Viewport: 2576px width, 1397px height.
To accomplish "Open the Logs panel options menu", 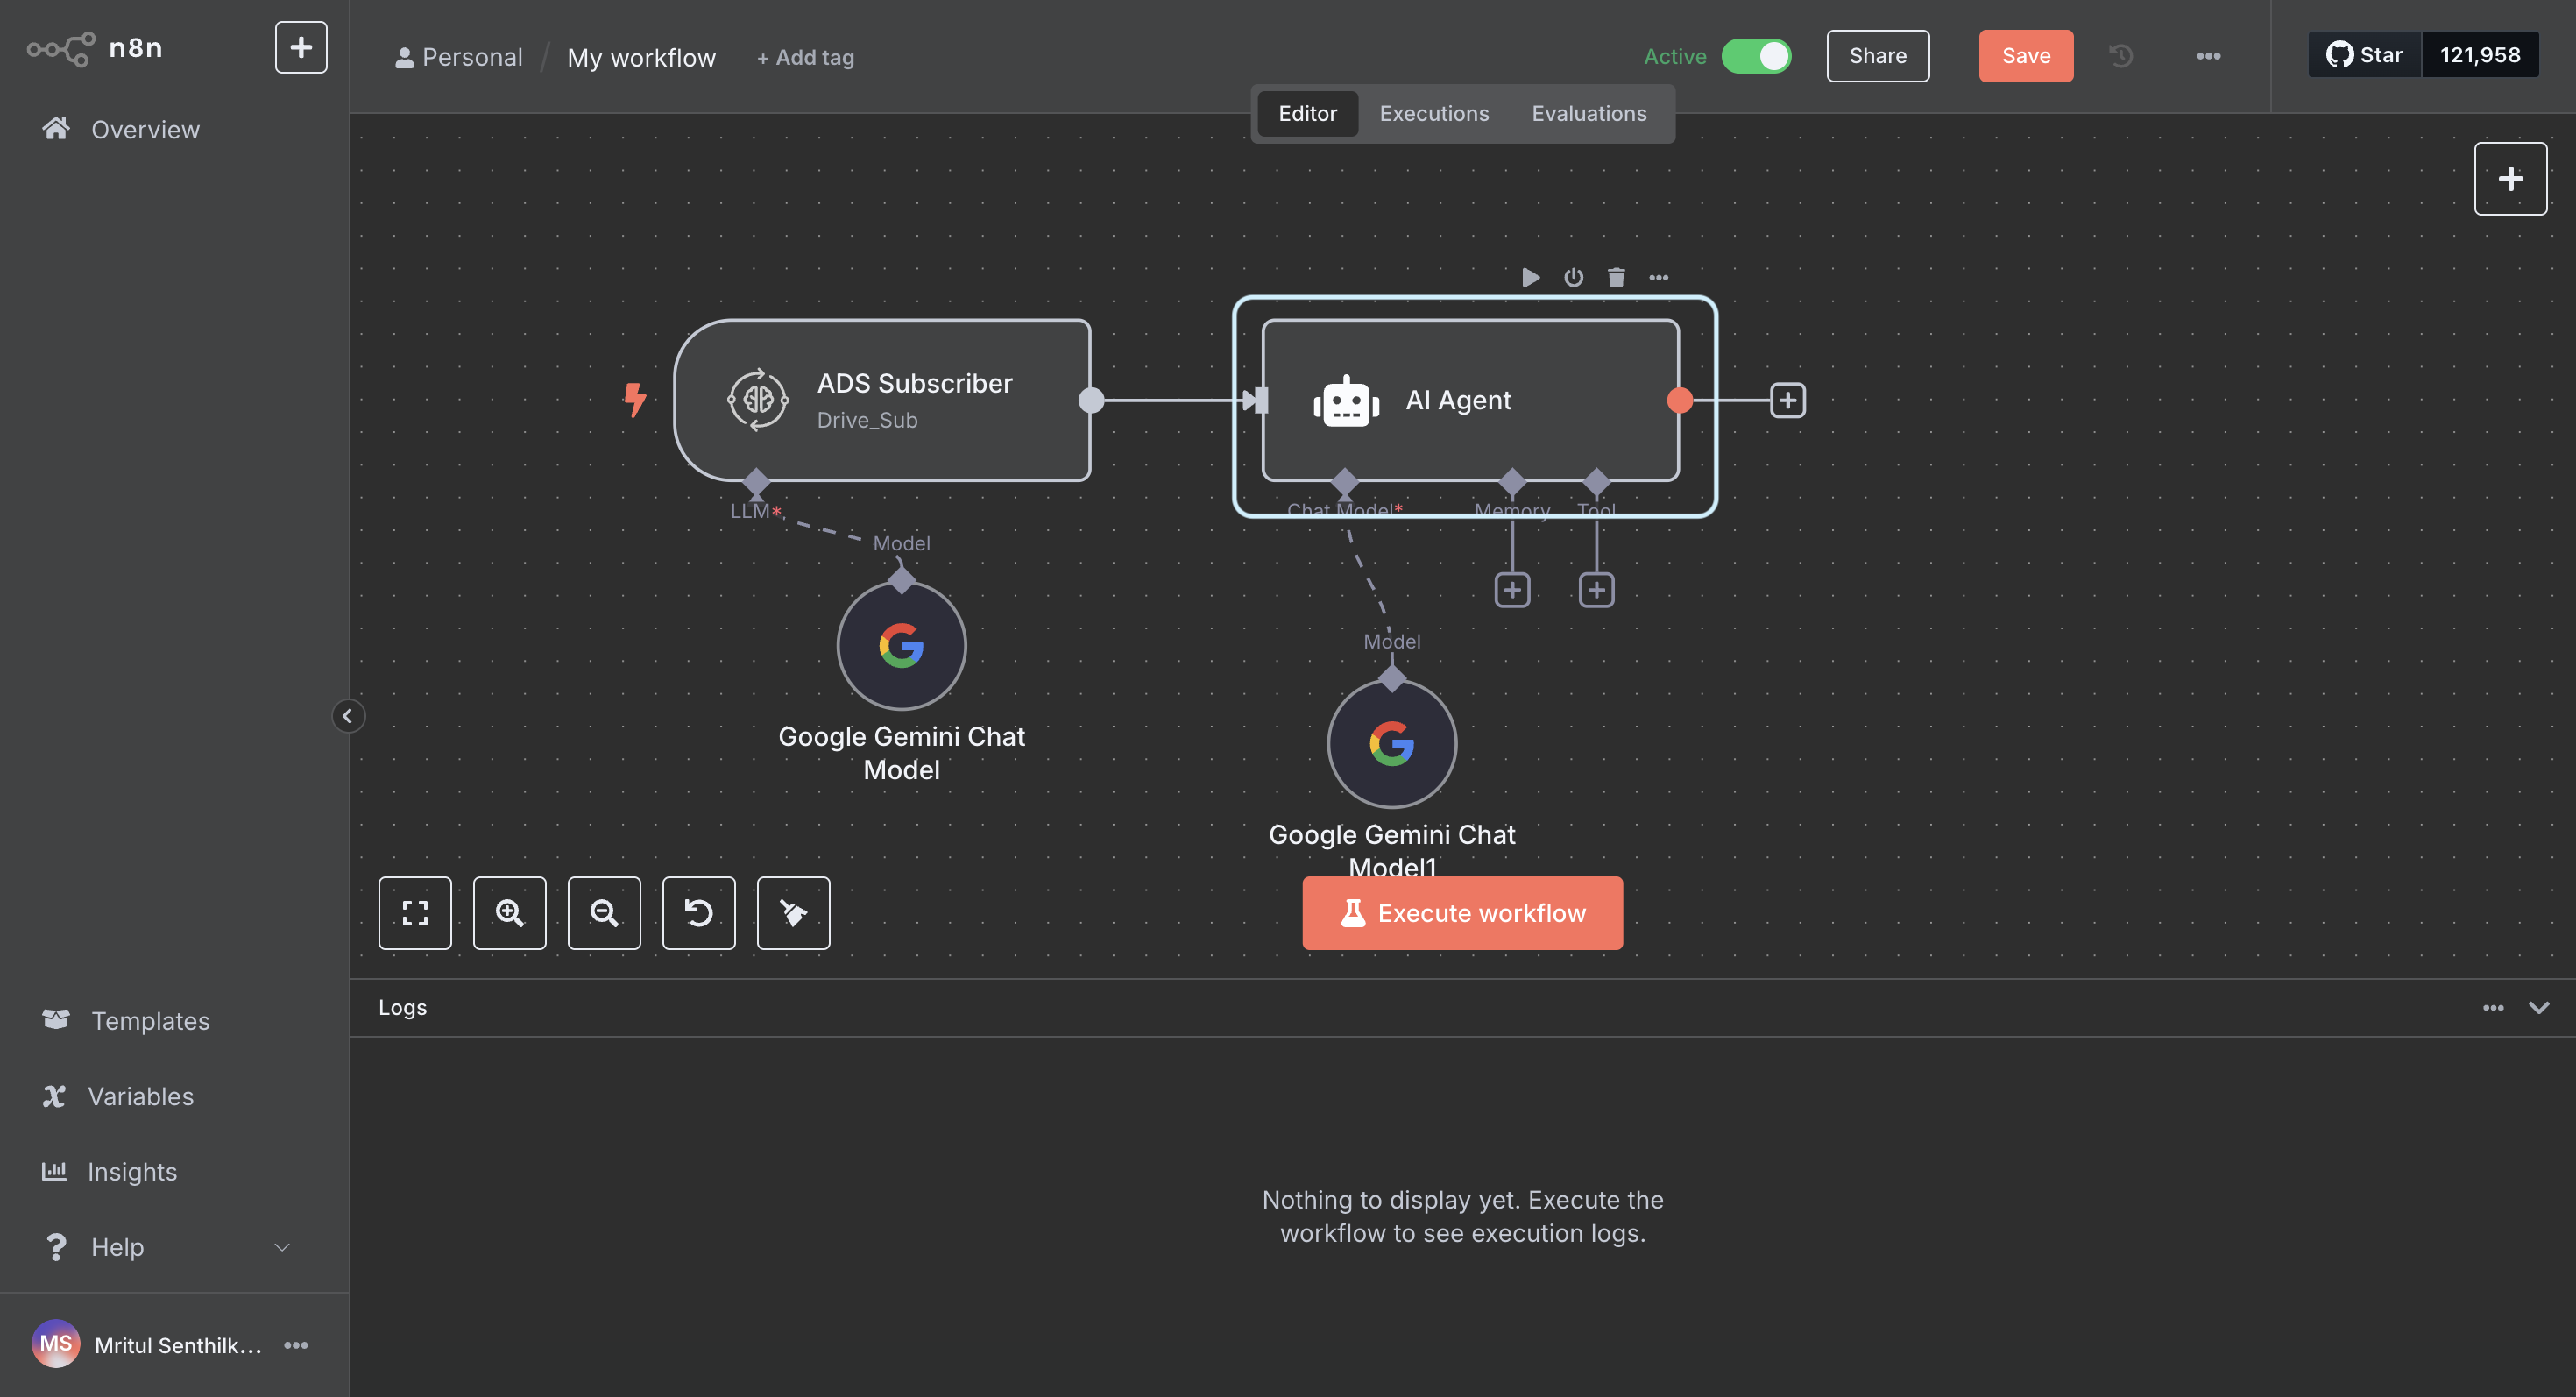I will (x=2492, y=1007).
